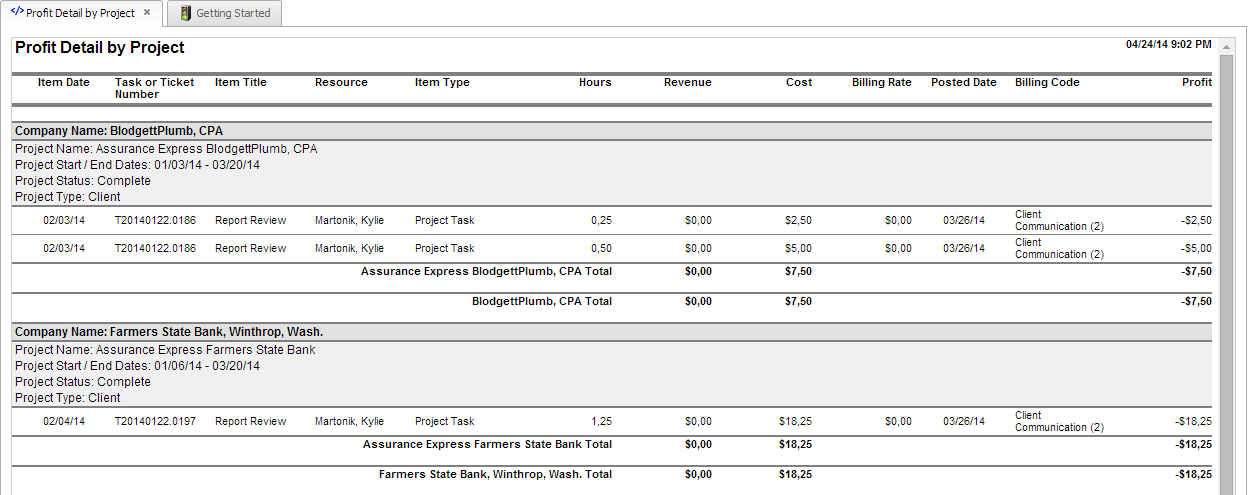
Task: Switch to the Getting Started tab
Action: click(232, 14)
